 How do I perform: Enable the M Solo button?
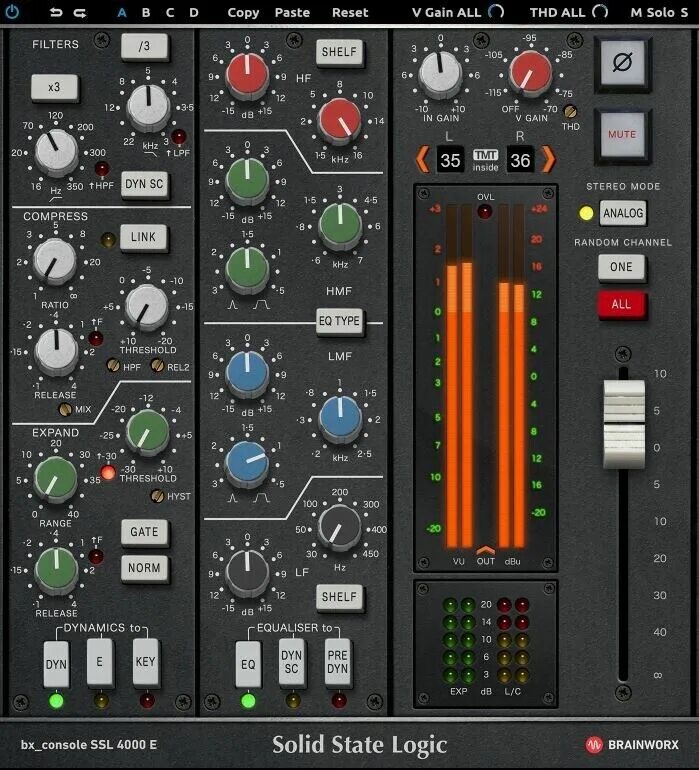point(636,13)
